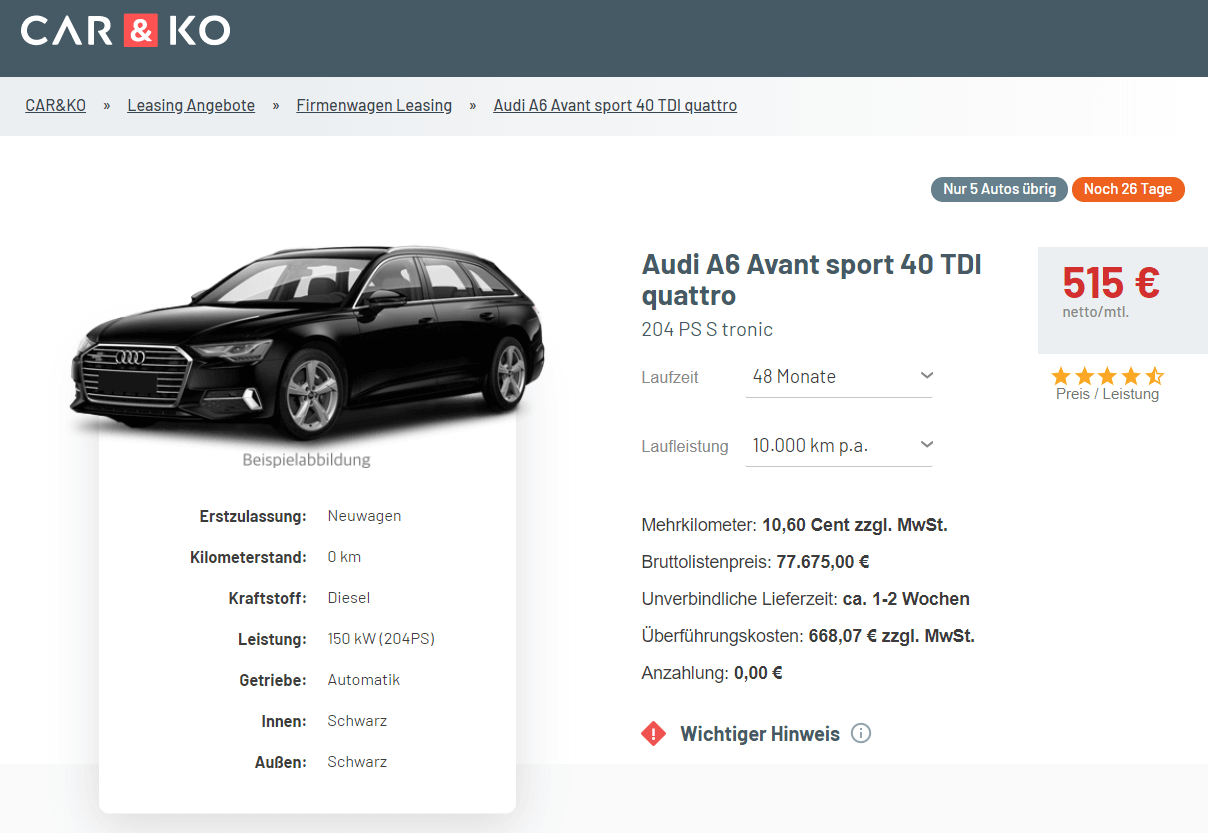The image size is (1208, 833).
Task: Click the Erstzulassung value Neuwagen
Action: tap(364, 516)
